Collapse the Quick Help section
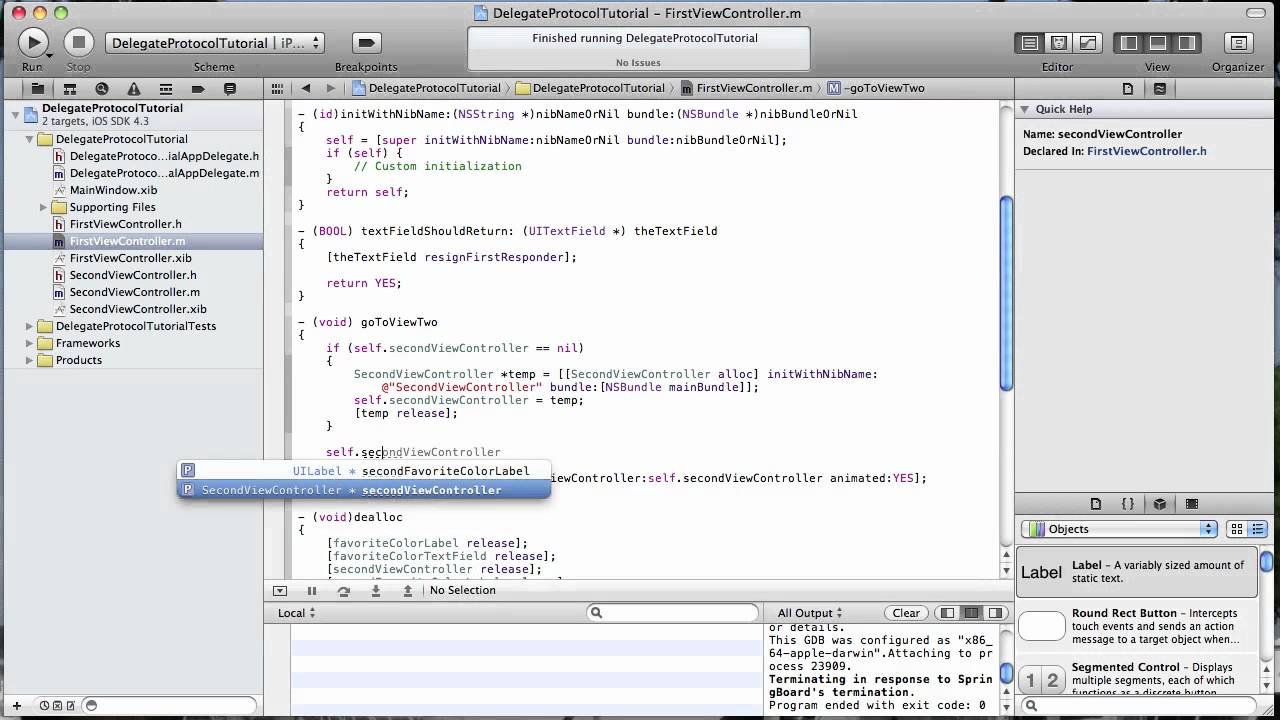 1024,109
